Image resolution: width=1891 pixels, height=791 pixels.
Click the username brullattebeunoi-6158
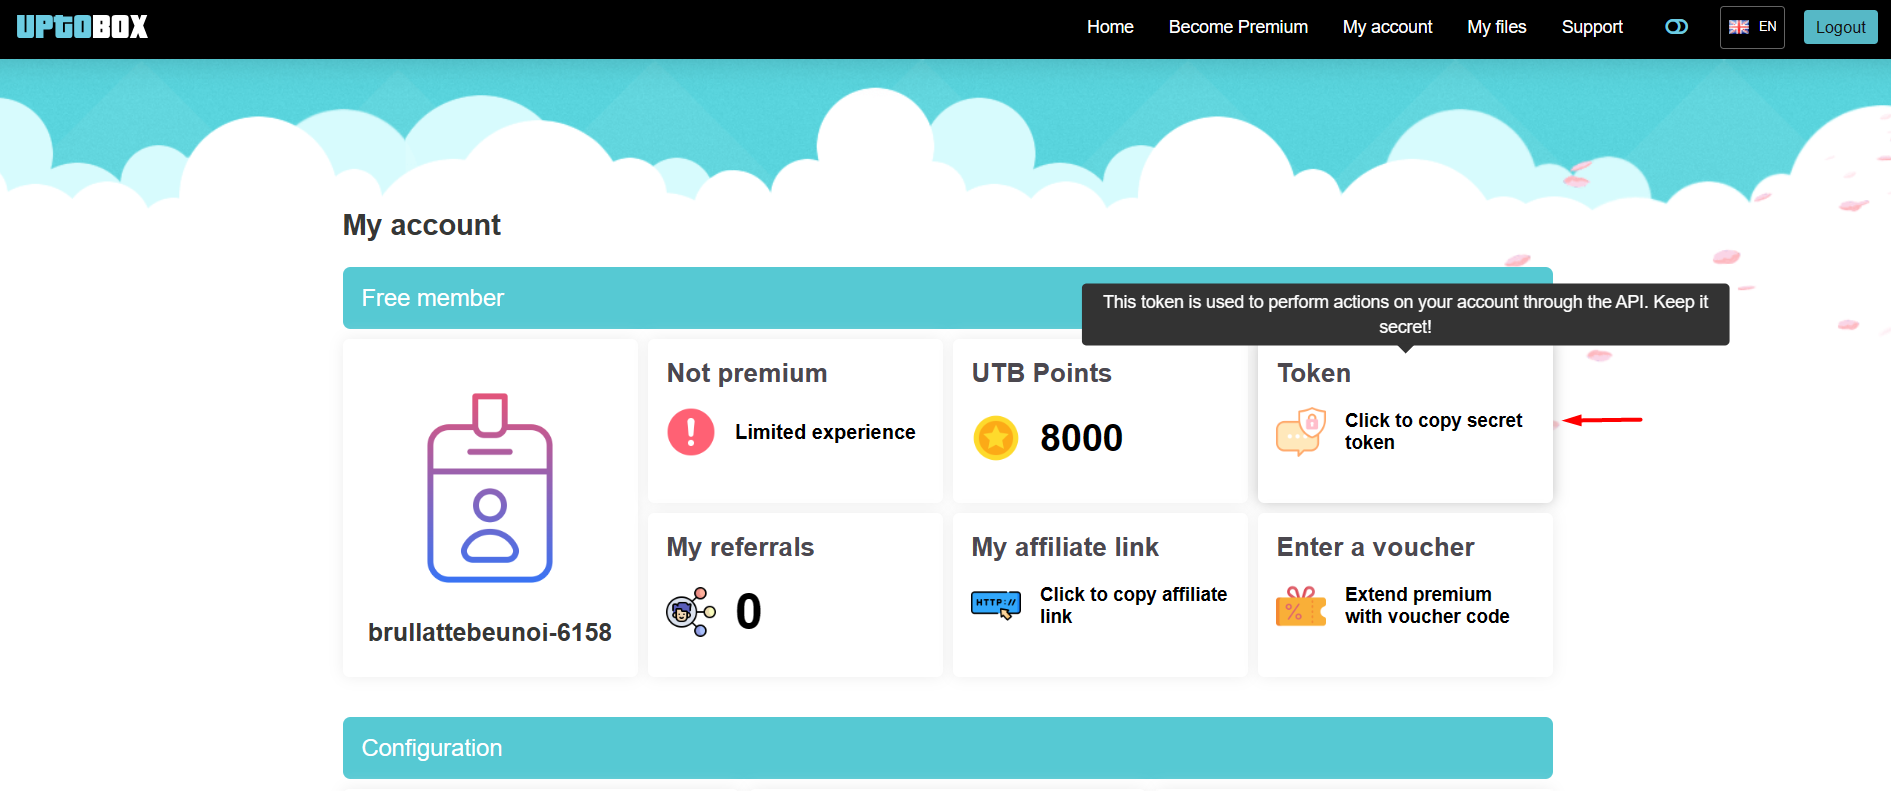(490, 632)
